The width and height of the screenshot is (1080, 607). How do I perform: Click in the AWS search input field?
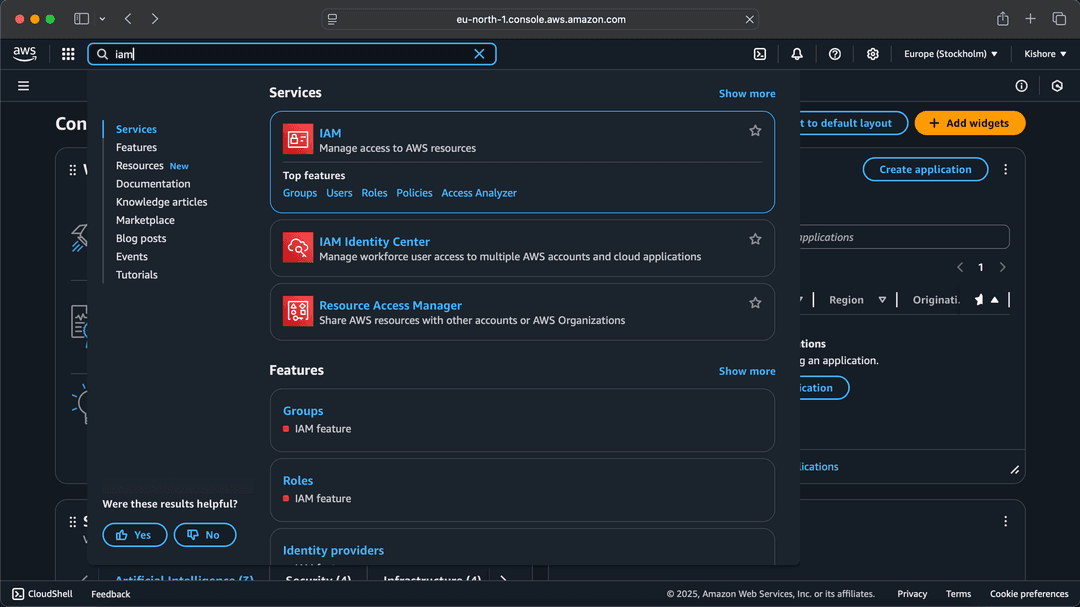[x=290, y=54]
